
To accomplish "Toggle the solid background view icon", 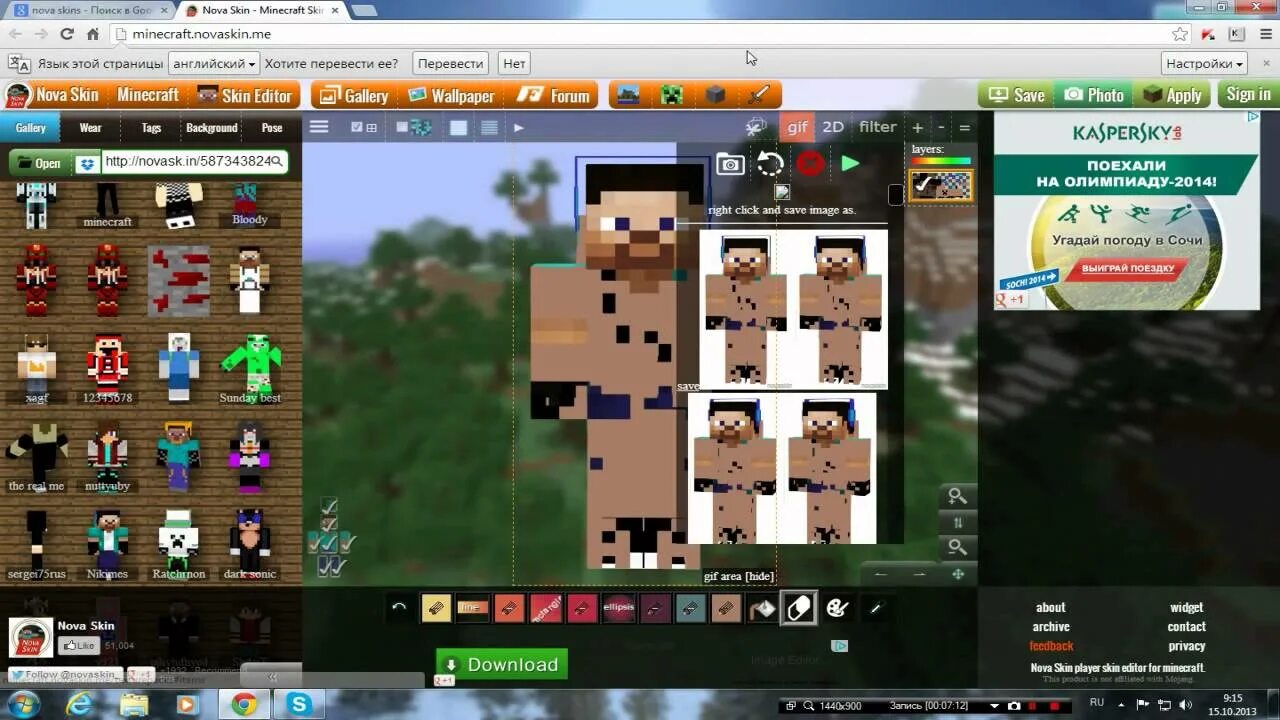I will click(x=458, y=128).
